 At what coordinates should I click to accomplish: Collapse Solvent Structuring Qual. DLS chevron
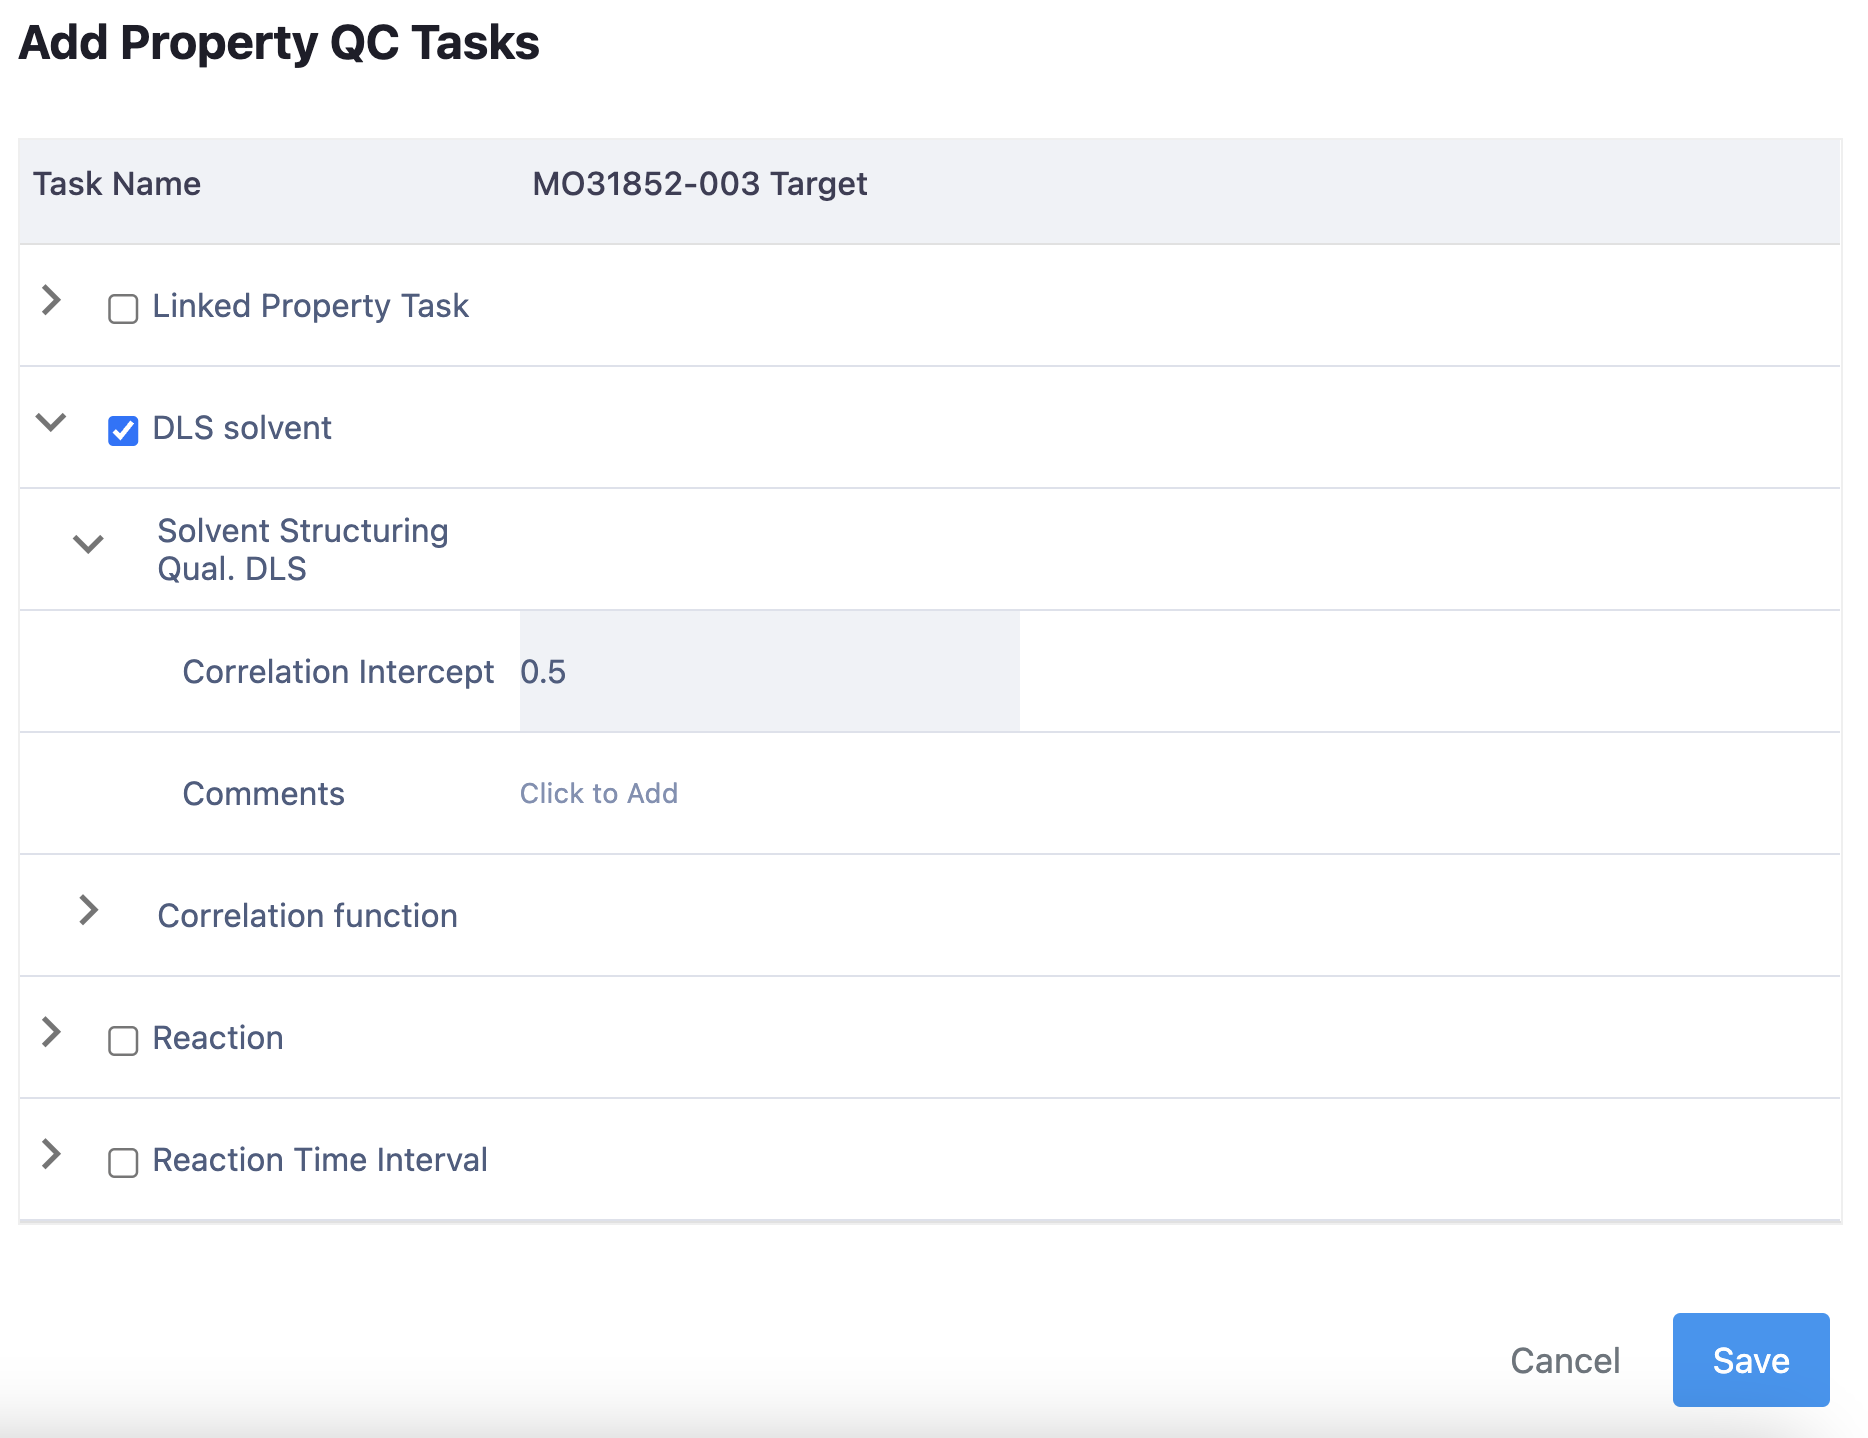point(88,545)
